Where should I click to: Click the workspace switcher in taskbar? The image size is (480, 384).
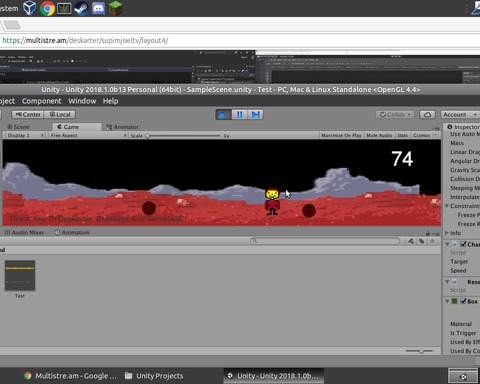coord(463,376)
